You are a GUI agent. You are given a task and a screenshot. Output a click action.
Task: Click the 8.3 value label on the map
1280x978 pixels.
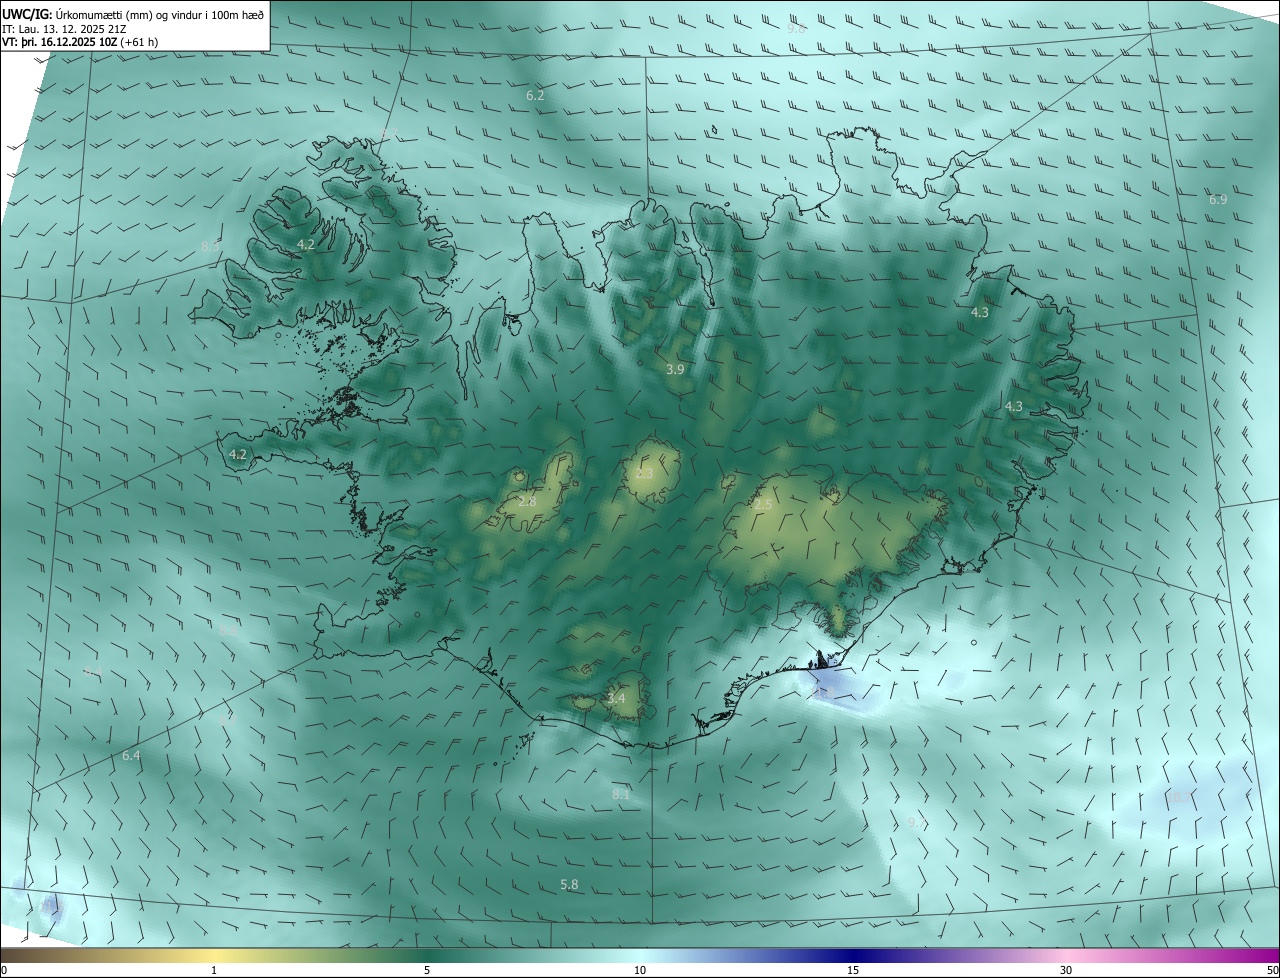coord(210,246)
